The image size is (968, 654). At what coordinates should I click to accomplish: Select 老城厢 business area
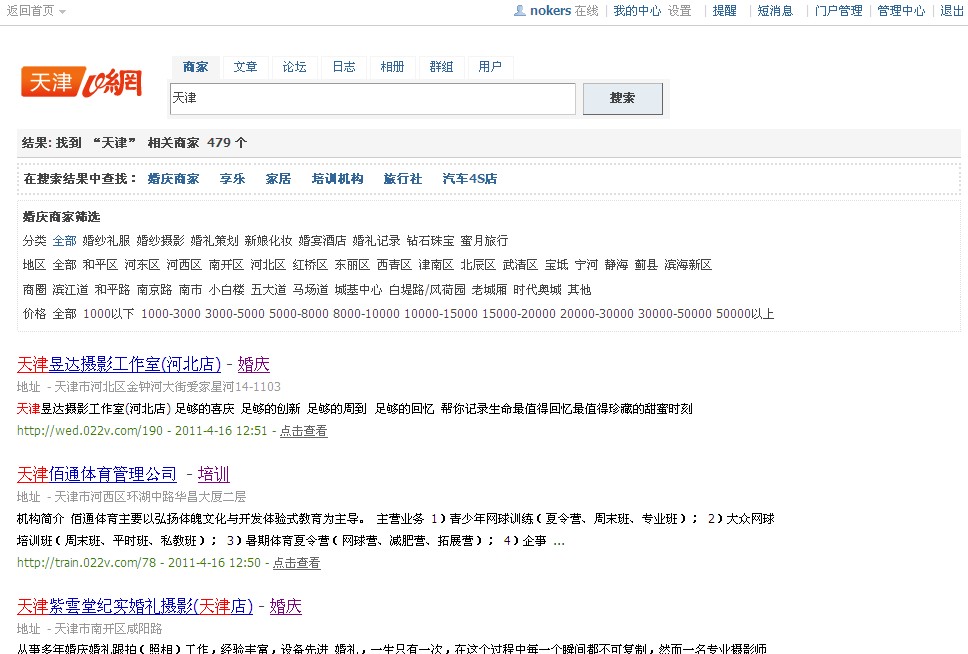click(x=490, y=290)
